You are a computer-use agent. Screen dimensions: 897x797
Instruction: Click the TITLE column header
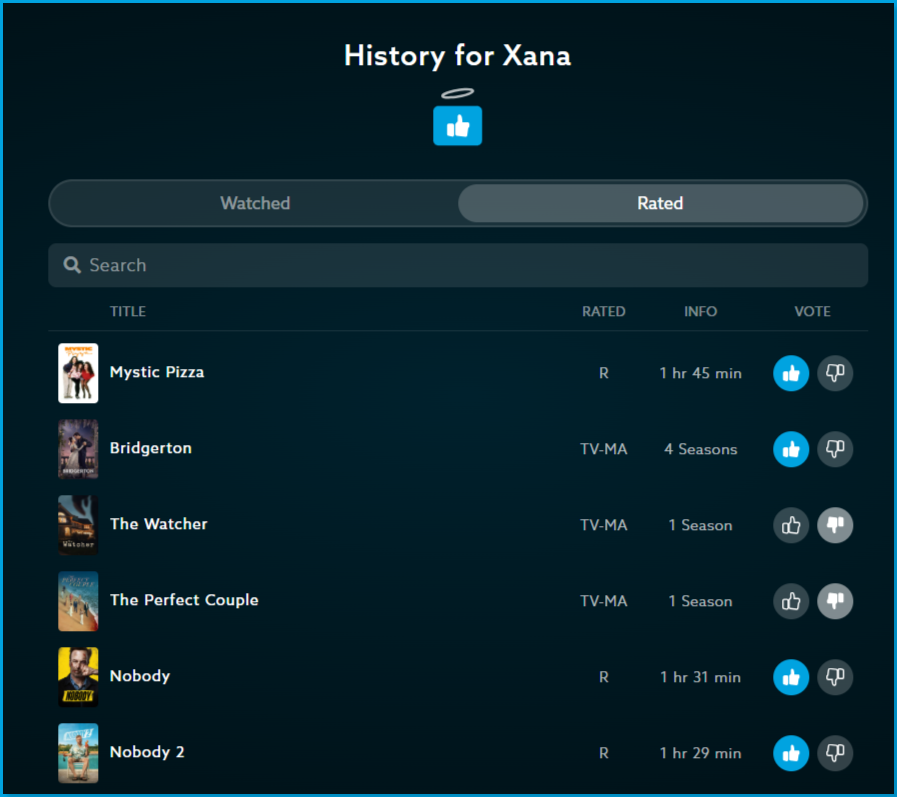128,311
